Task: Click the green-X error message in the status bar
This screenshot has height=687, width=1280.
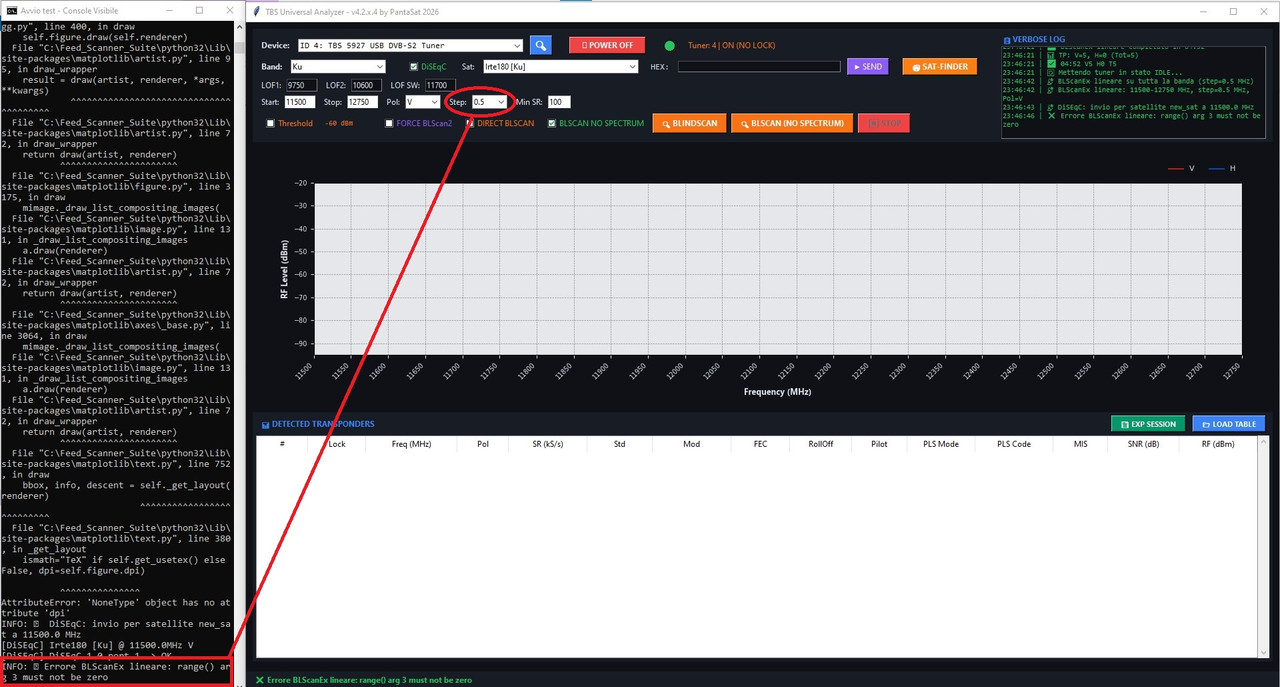Action: (x=364, y=680)
